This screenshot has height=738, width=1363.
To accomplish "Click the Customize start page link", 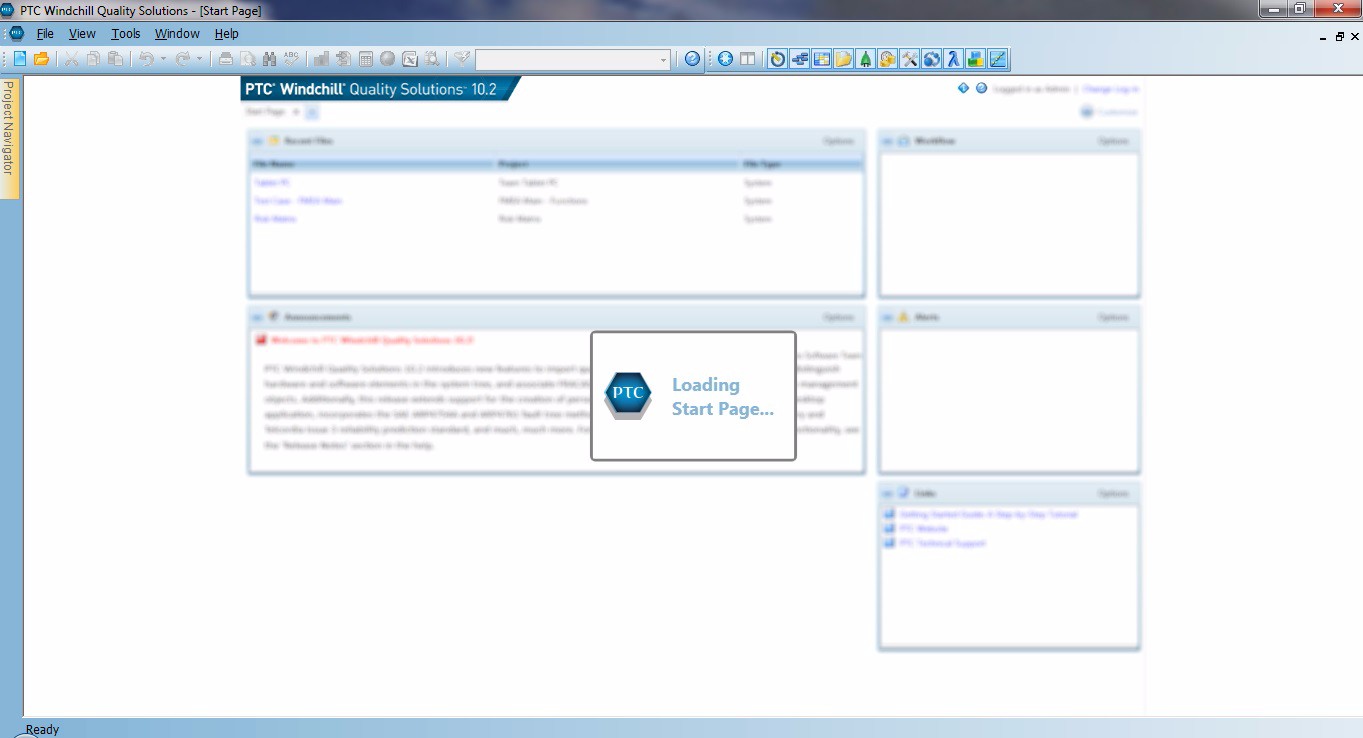I will tap(1117, 112).
